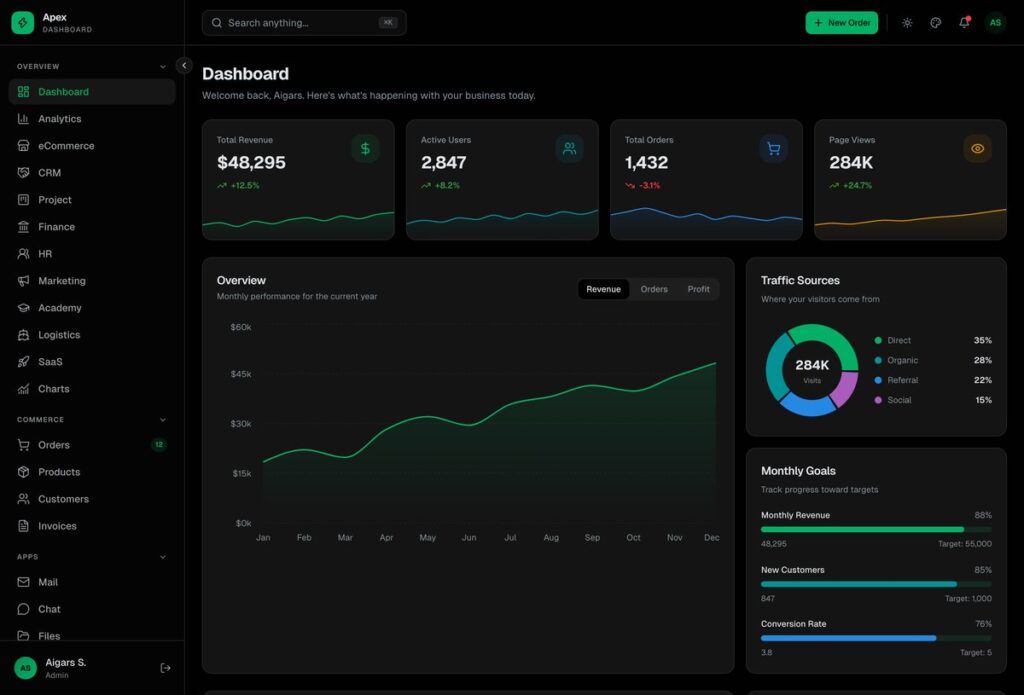Click the green Direct legend dot
This screenshot has width=1024, height=695.
[878, 340]
